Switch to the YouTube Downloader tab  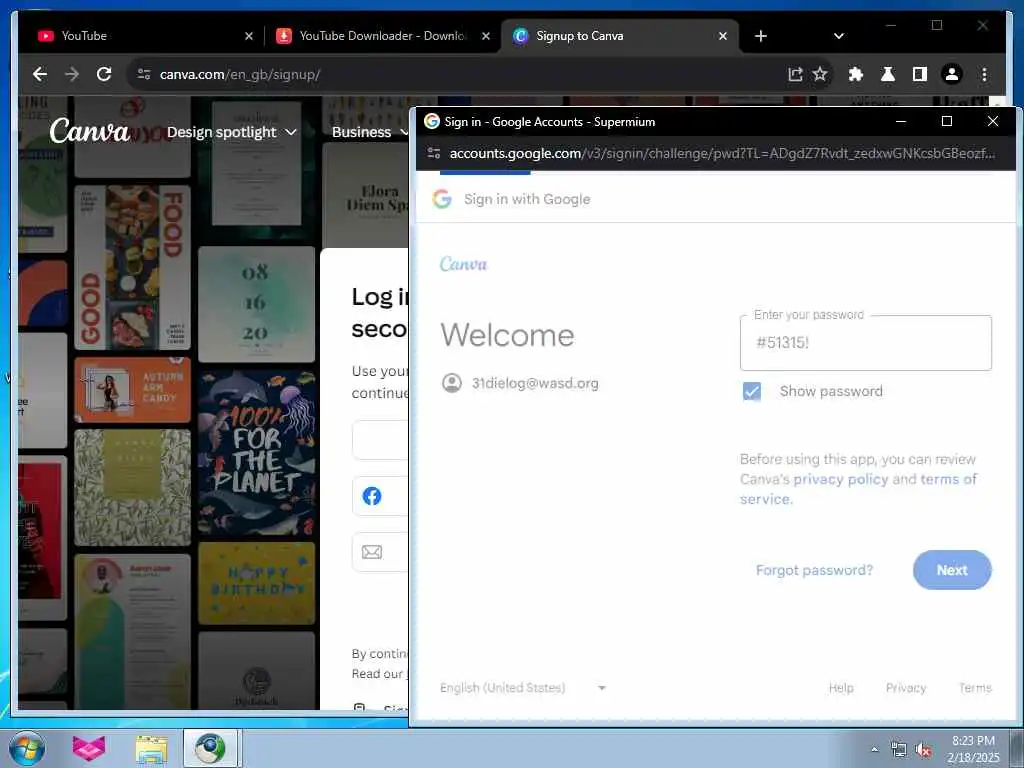tap(383, 36)
